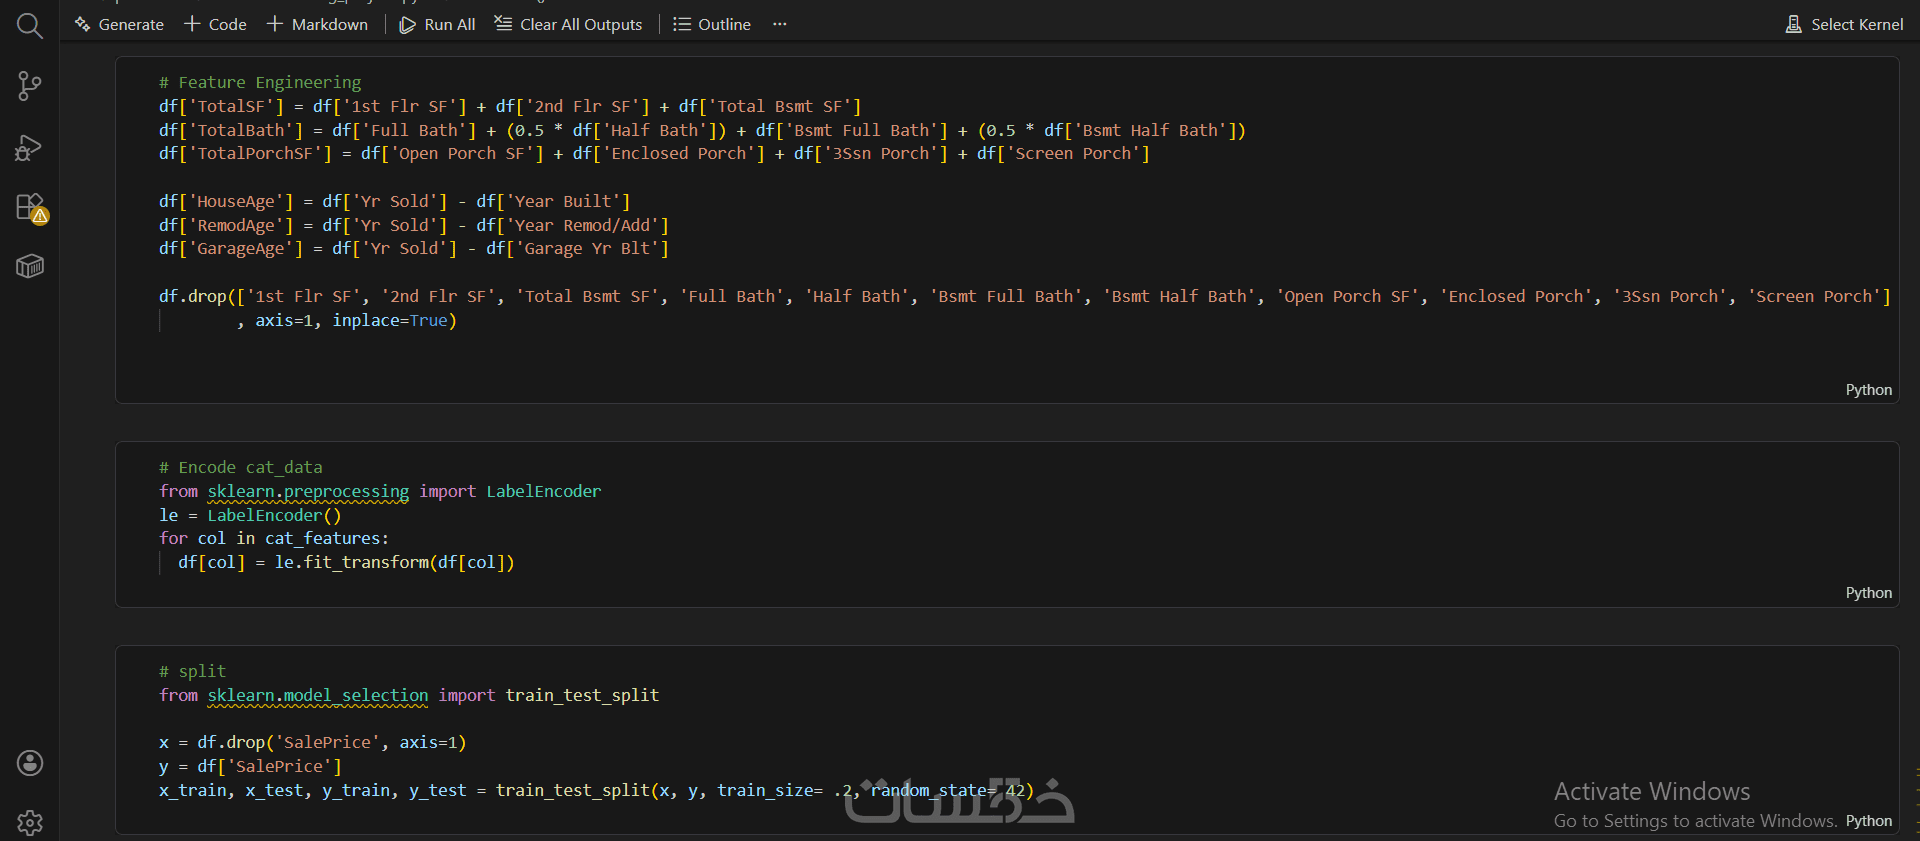Clear All Outputs of the notebook

(x=568, y=24)
